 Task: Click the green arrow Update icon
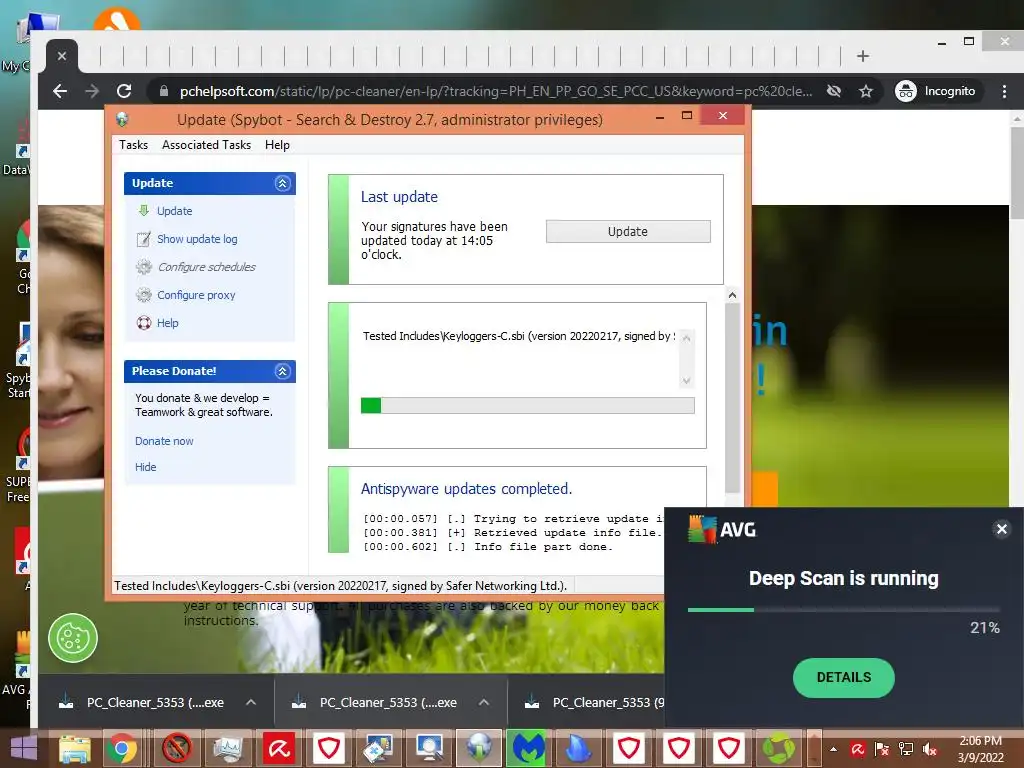tap(144, 210)
